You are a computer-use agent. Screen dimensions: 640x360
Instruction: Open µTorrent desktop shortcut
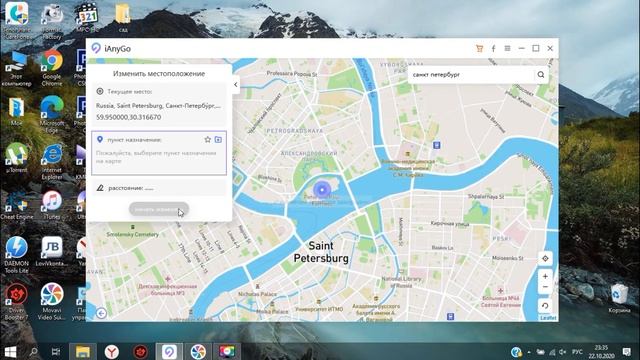[x=16, y=158]
